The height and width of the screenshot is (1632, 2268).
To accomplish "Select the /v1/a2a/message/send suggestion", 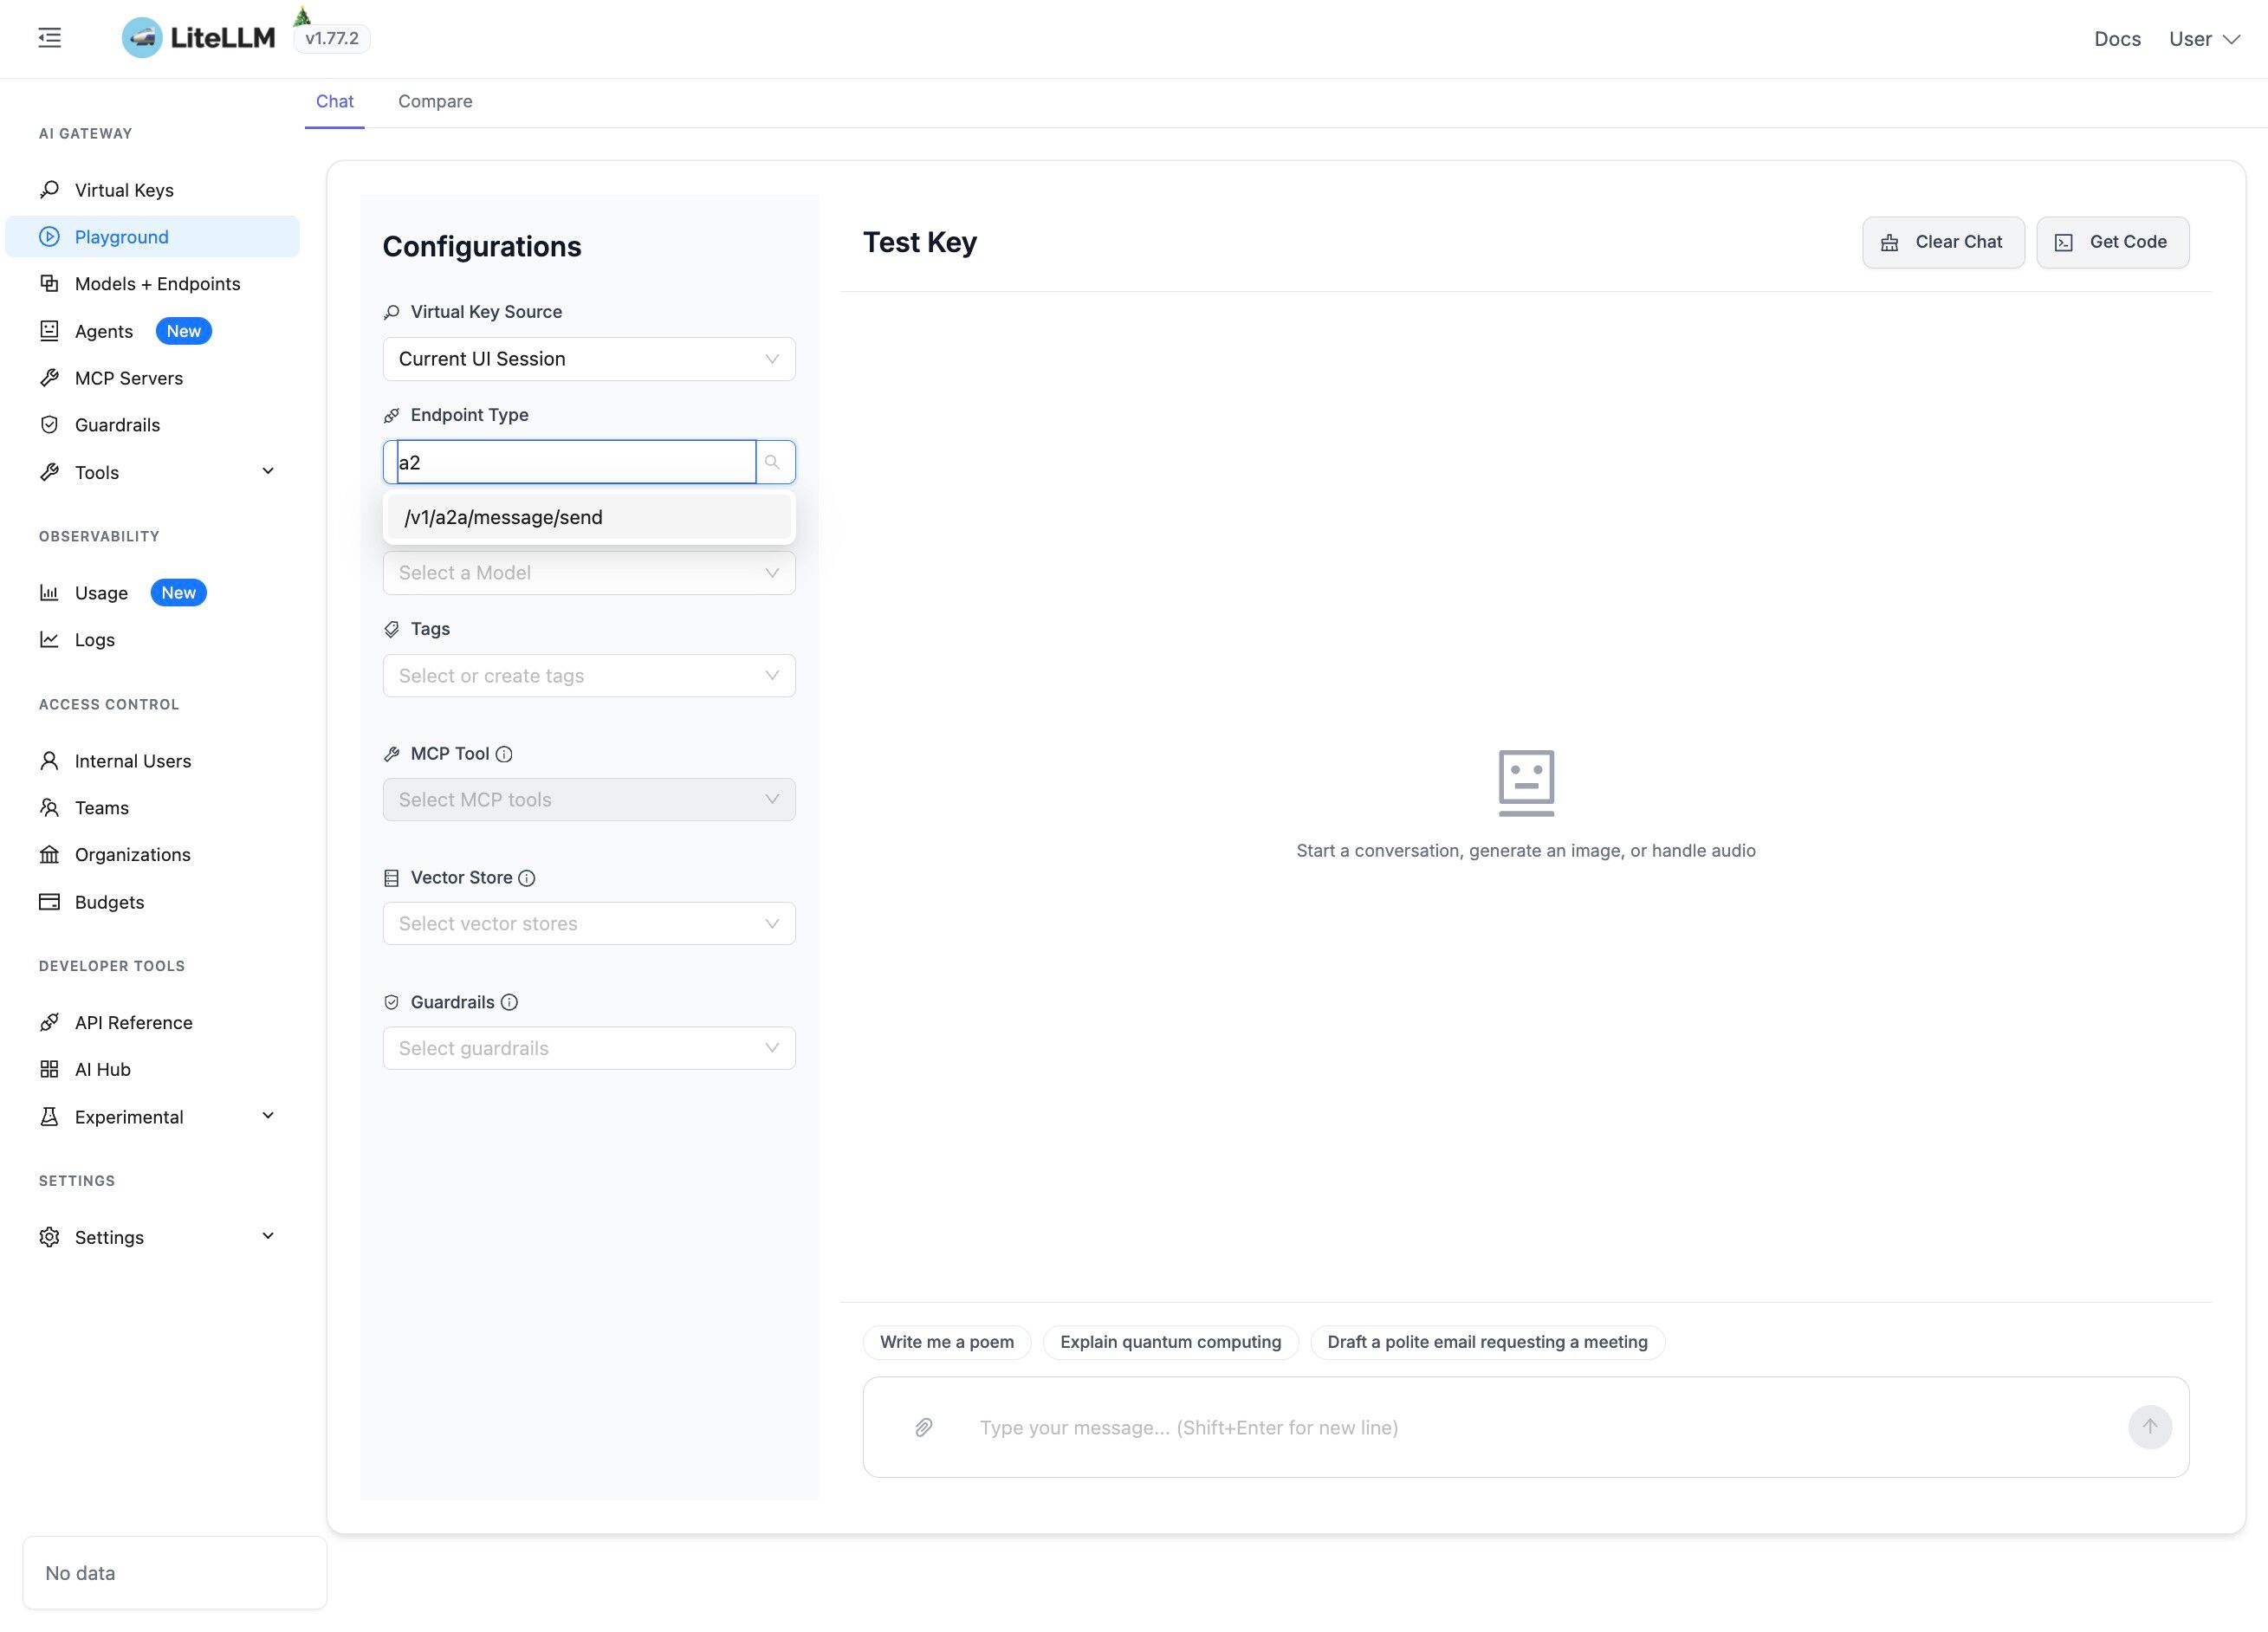I will click(588, 517).
